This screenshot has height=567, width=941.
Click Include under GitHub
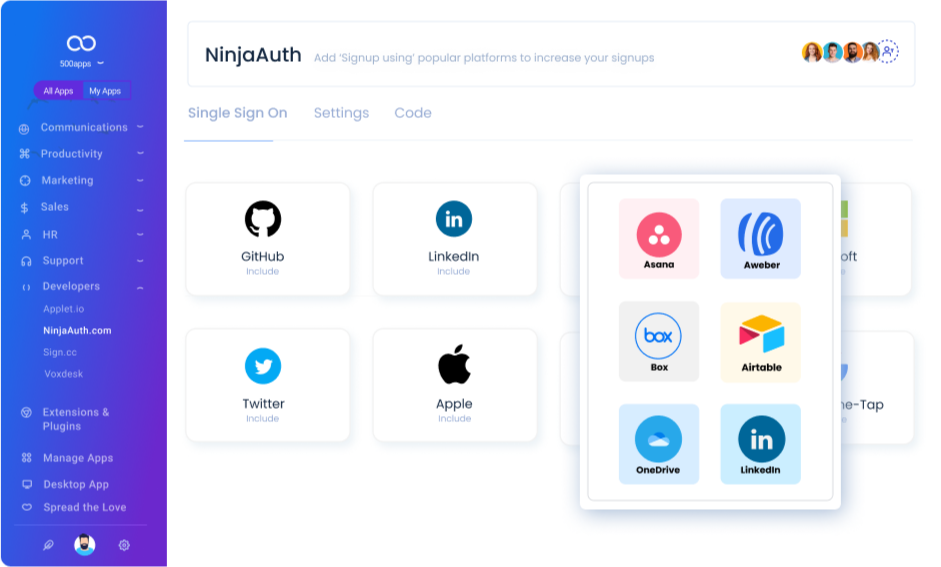(x=262, y=271)
